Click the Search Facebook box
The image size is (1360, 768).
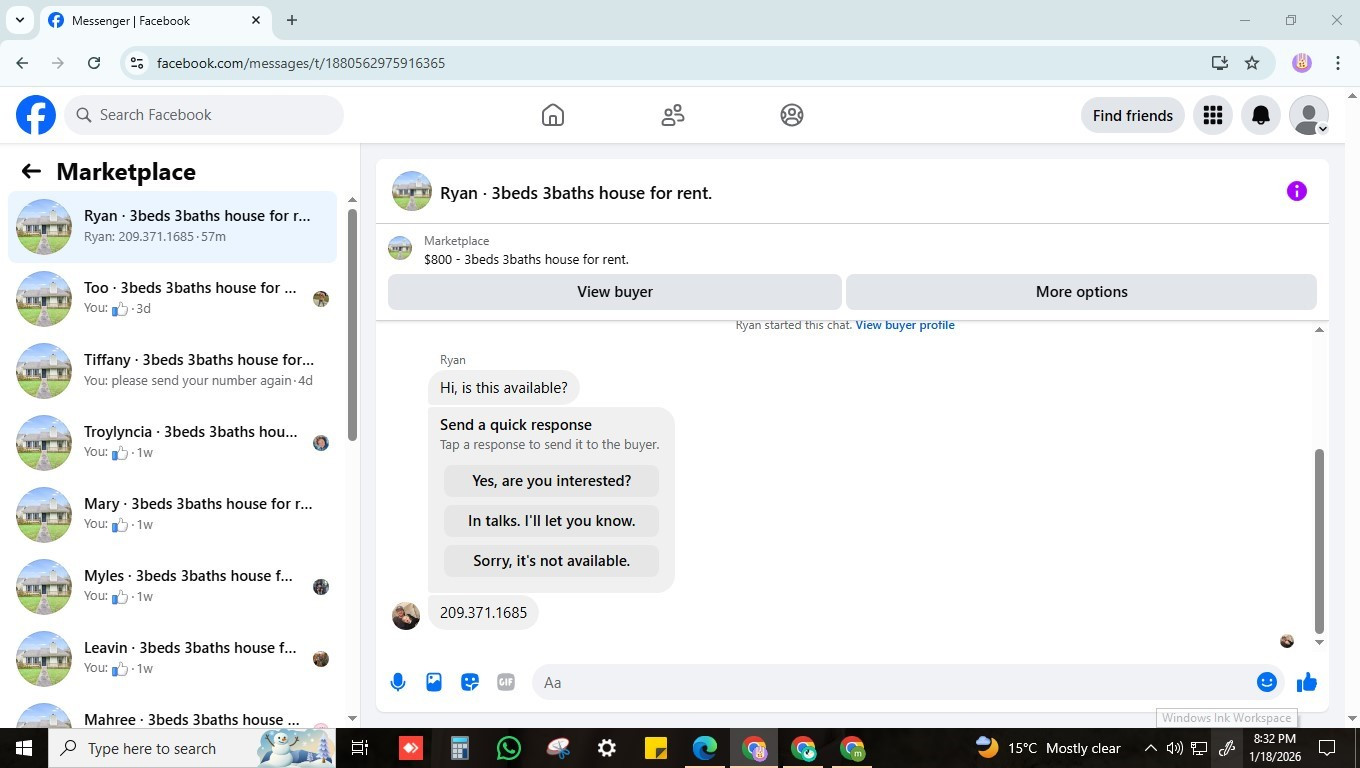[204, 115]
